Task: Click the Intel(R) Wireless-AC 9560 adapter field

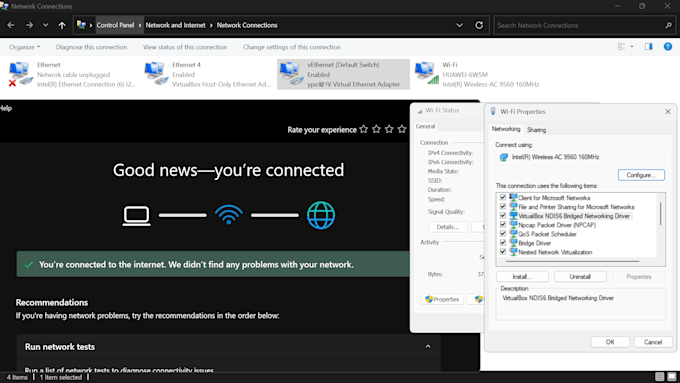Action: tap(580, 157)
